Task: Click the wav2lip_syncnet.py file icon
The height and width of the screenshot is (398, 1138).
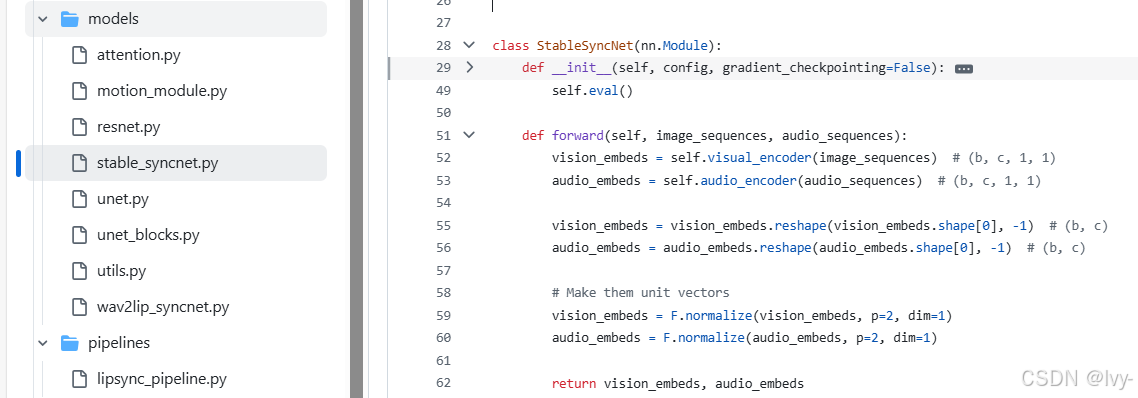Action: 80,306
